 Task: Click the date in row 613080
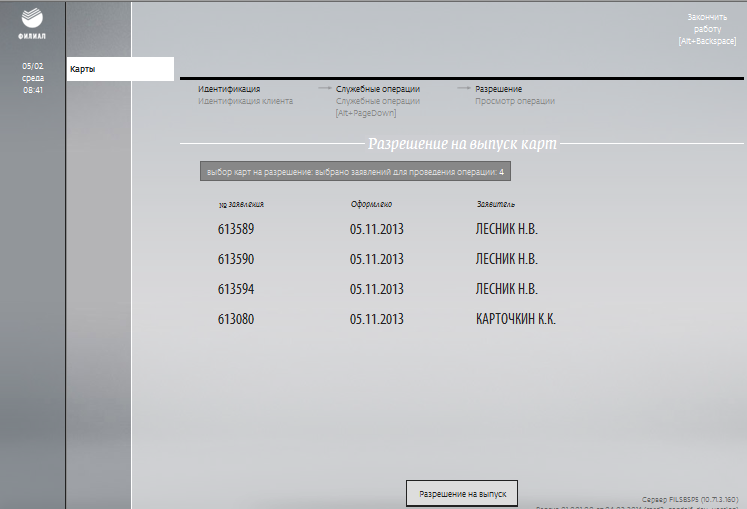click(x=376, y=319)
